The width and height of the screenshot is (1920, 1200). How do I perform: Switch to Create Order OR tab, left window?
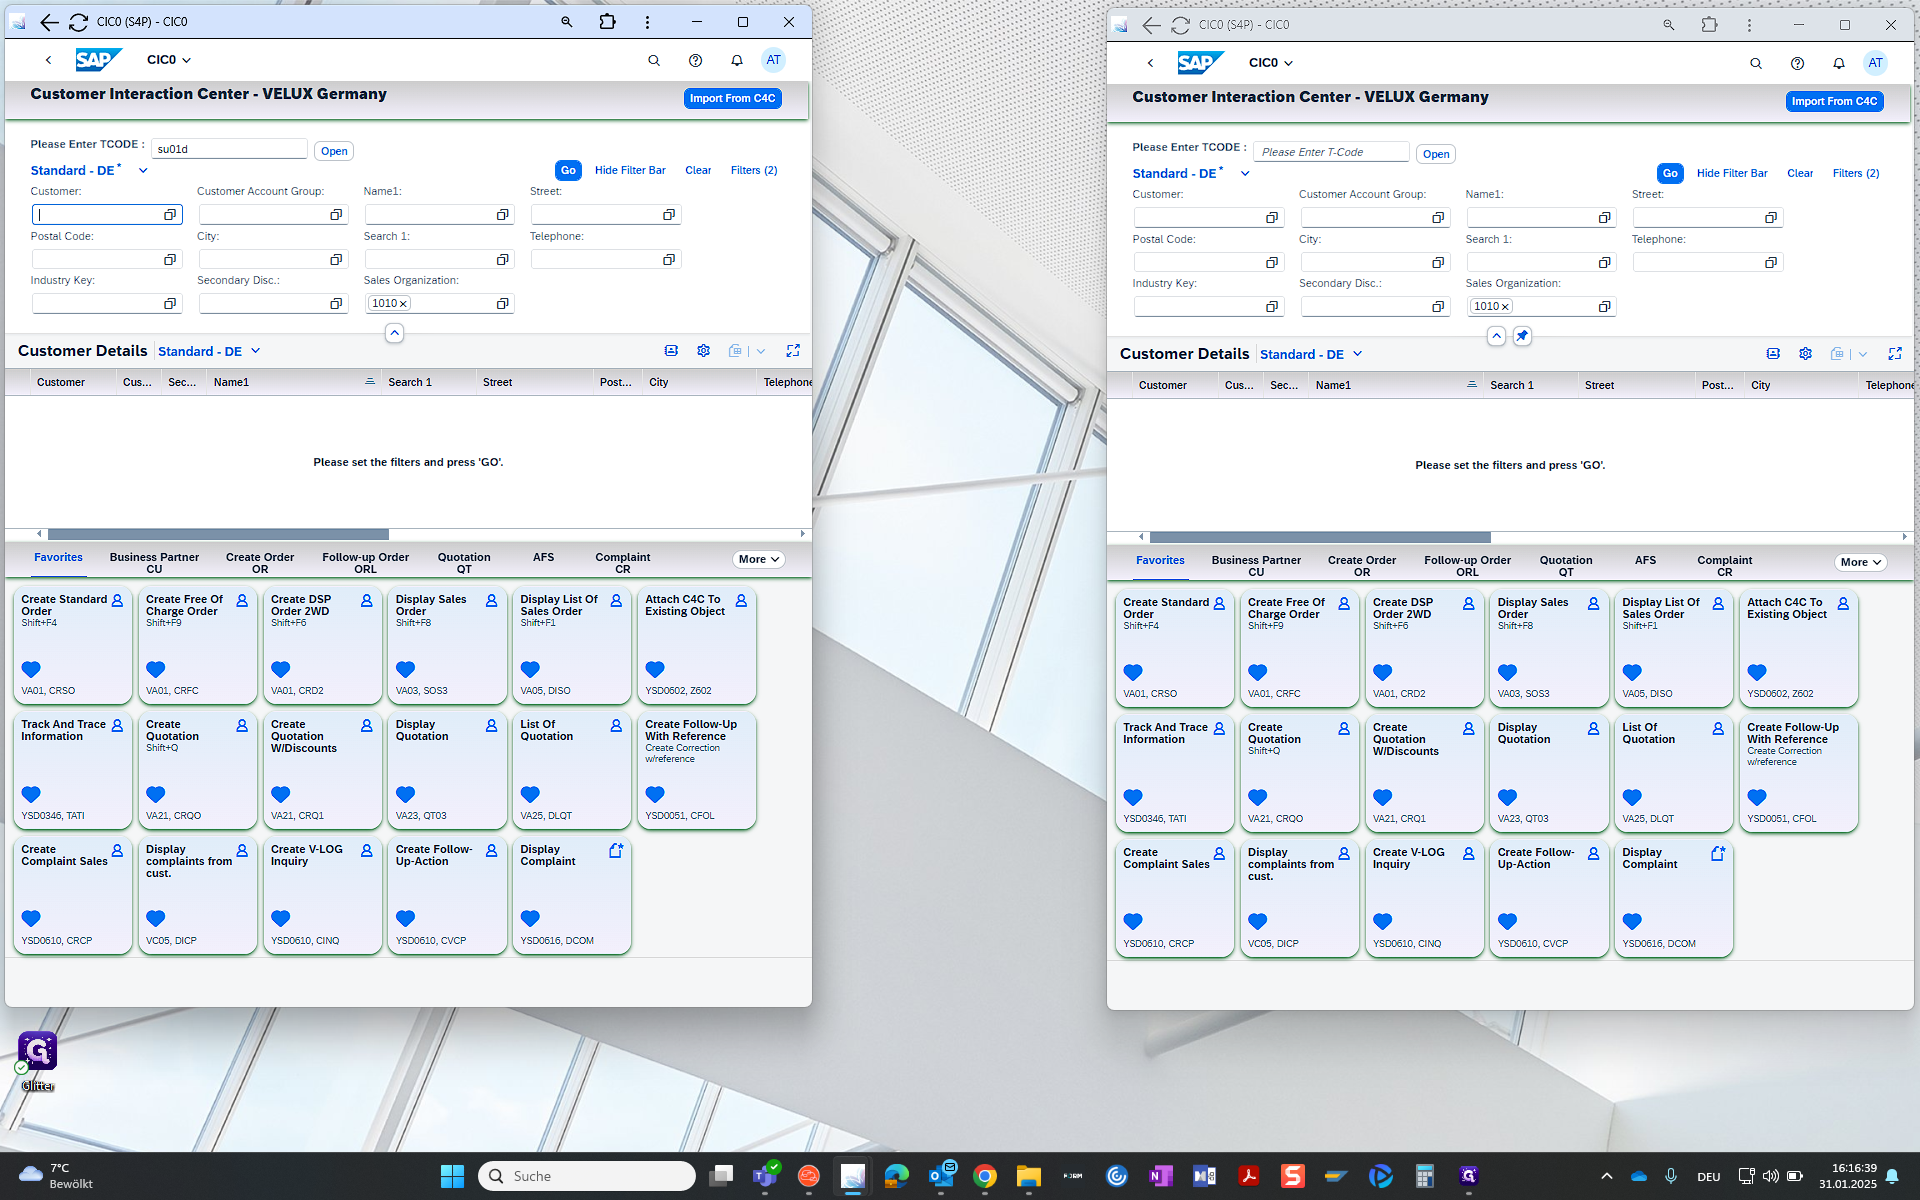point(260,563)
